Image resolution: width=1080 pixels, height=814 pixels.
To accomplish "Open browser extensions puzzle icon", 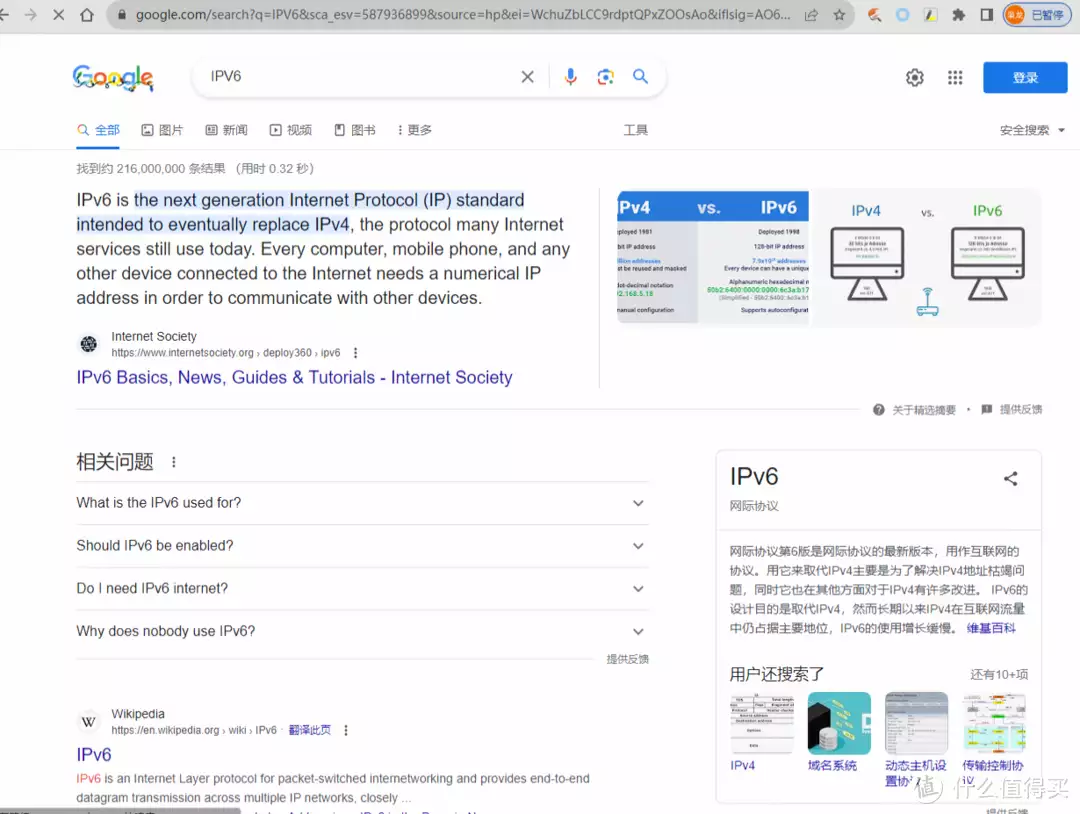I will pyautogui.click(x=958, y=14).
